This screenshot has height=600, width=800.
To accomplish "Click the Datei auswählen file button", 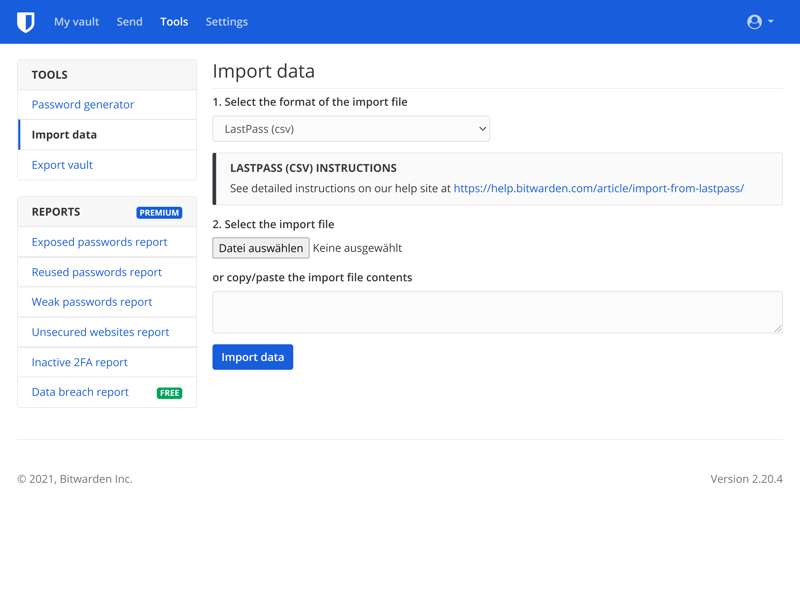I will (261, 248).
